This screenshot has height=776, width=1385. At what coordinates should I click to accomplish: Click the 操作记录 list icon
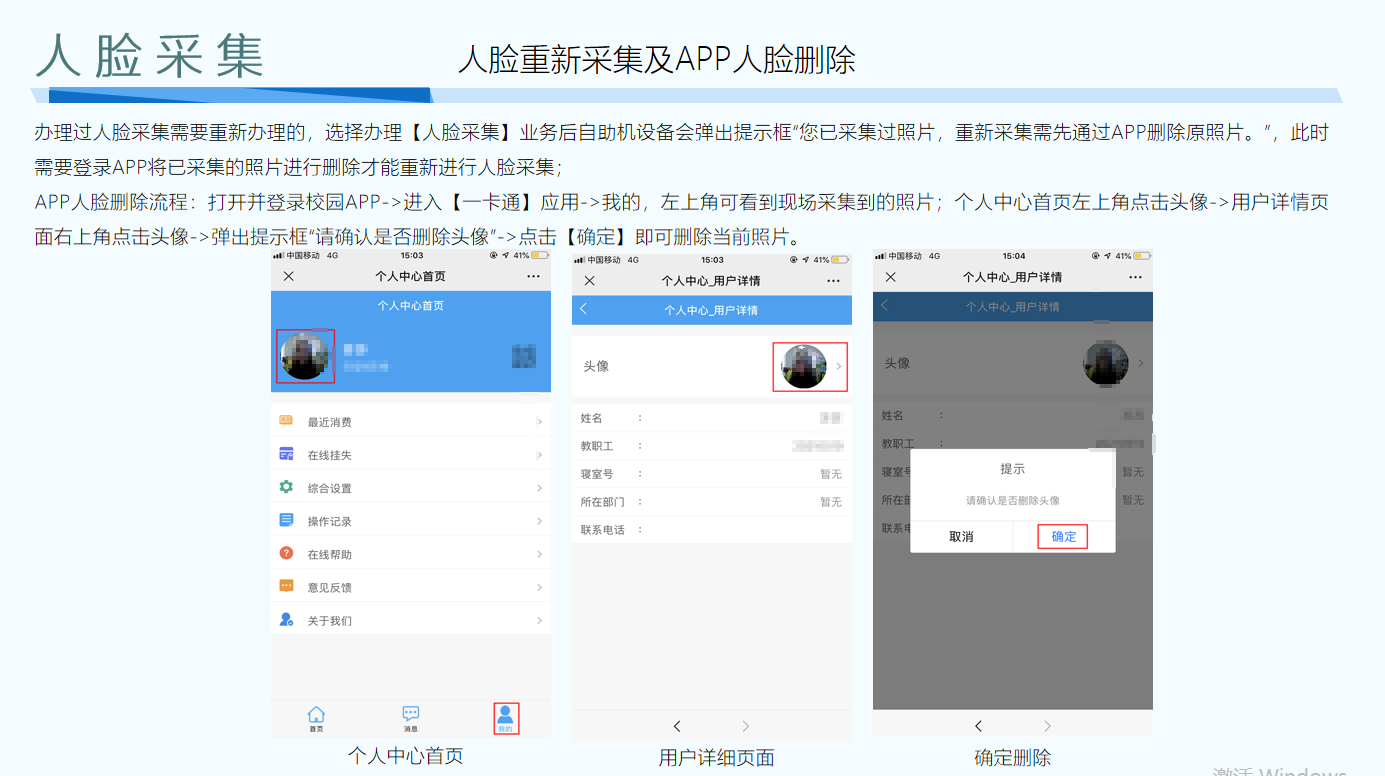tap(286, 520)
